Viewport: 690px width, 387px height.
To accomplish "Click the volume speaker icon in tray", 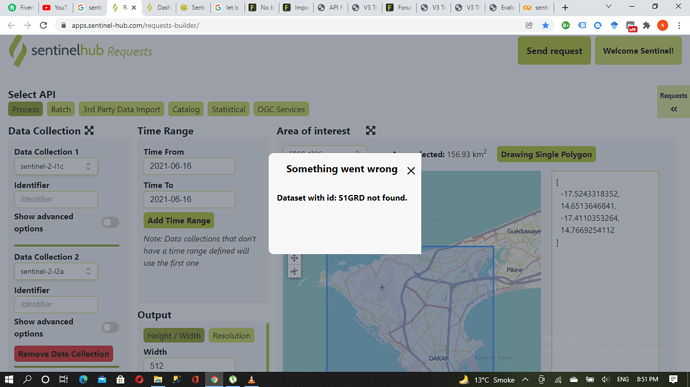I will [606, 380].
